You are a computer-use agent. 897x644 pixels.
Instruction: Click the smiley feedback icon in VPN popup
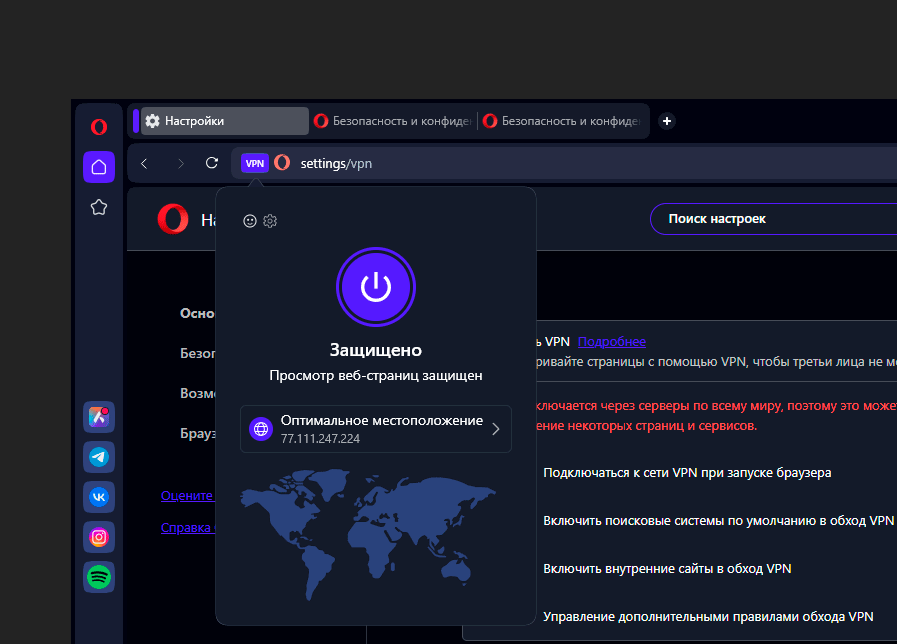250,221
